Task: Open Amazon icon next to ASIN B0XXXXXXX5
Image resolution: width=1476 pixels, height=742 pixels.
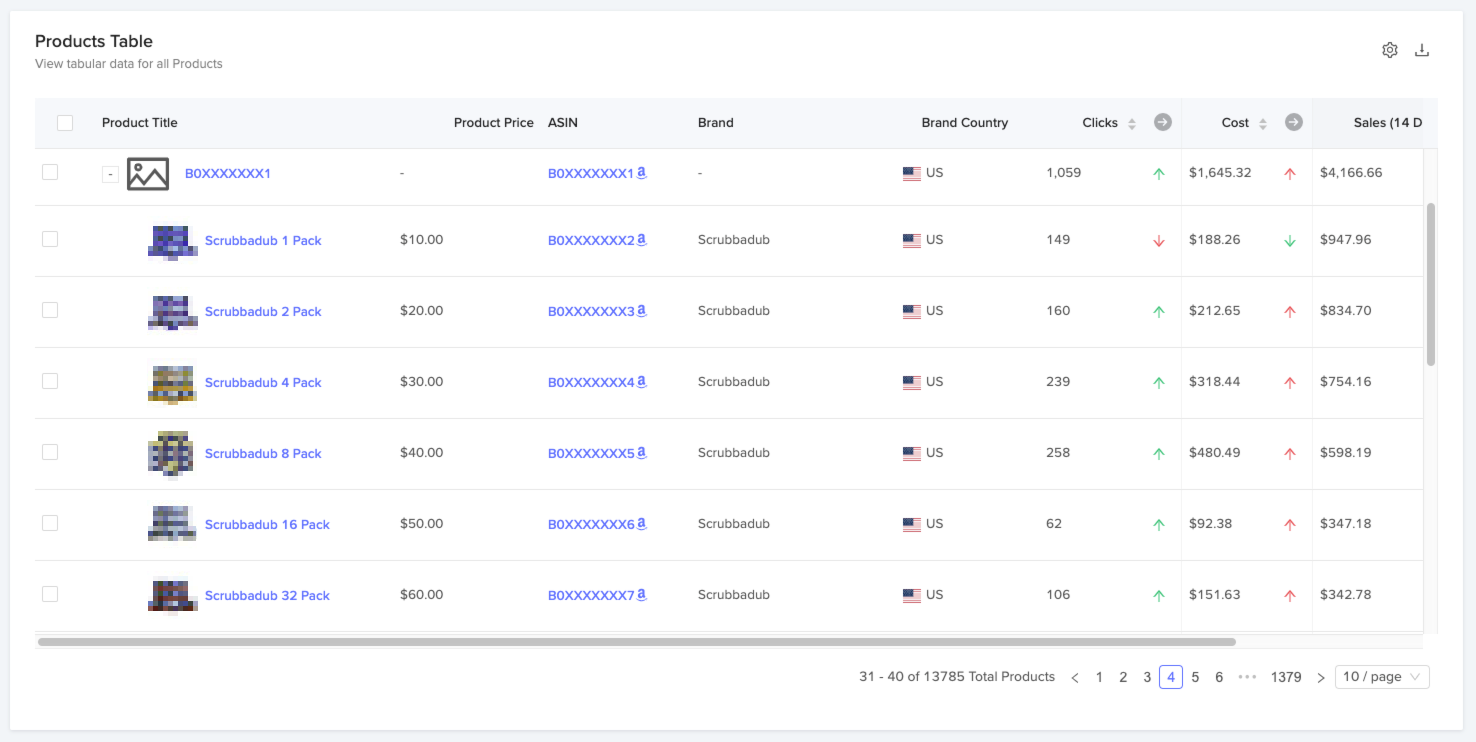Action: pyautogui.click(x=642, y=453)
